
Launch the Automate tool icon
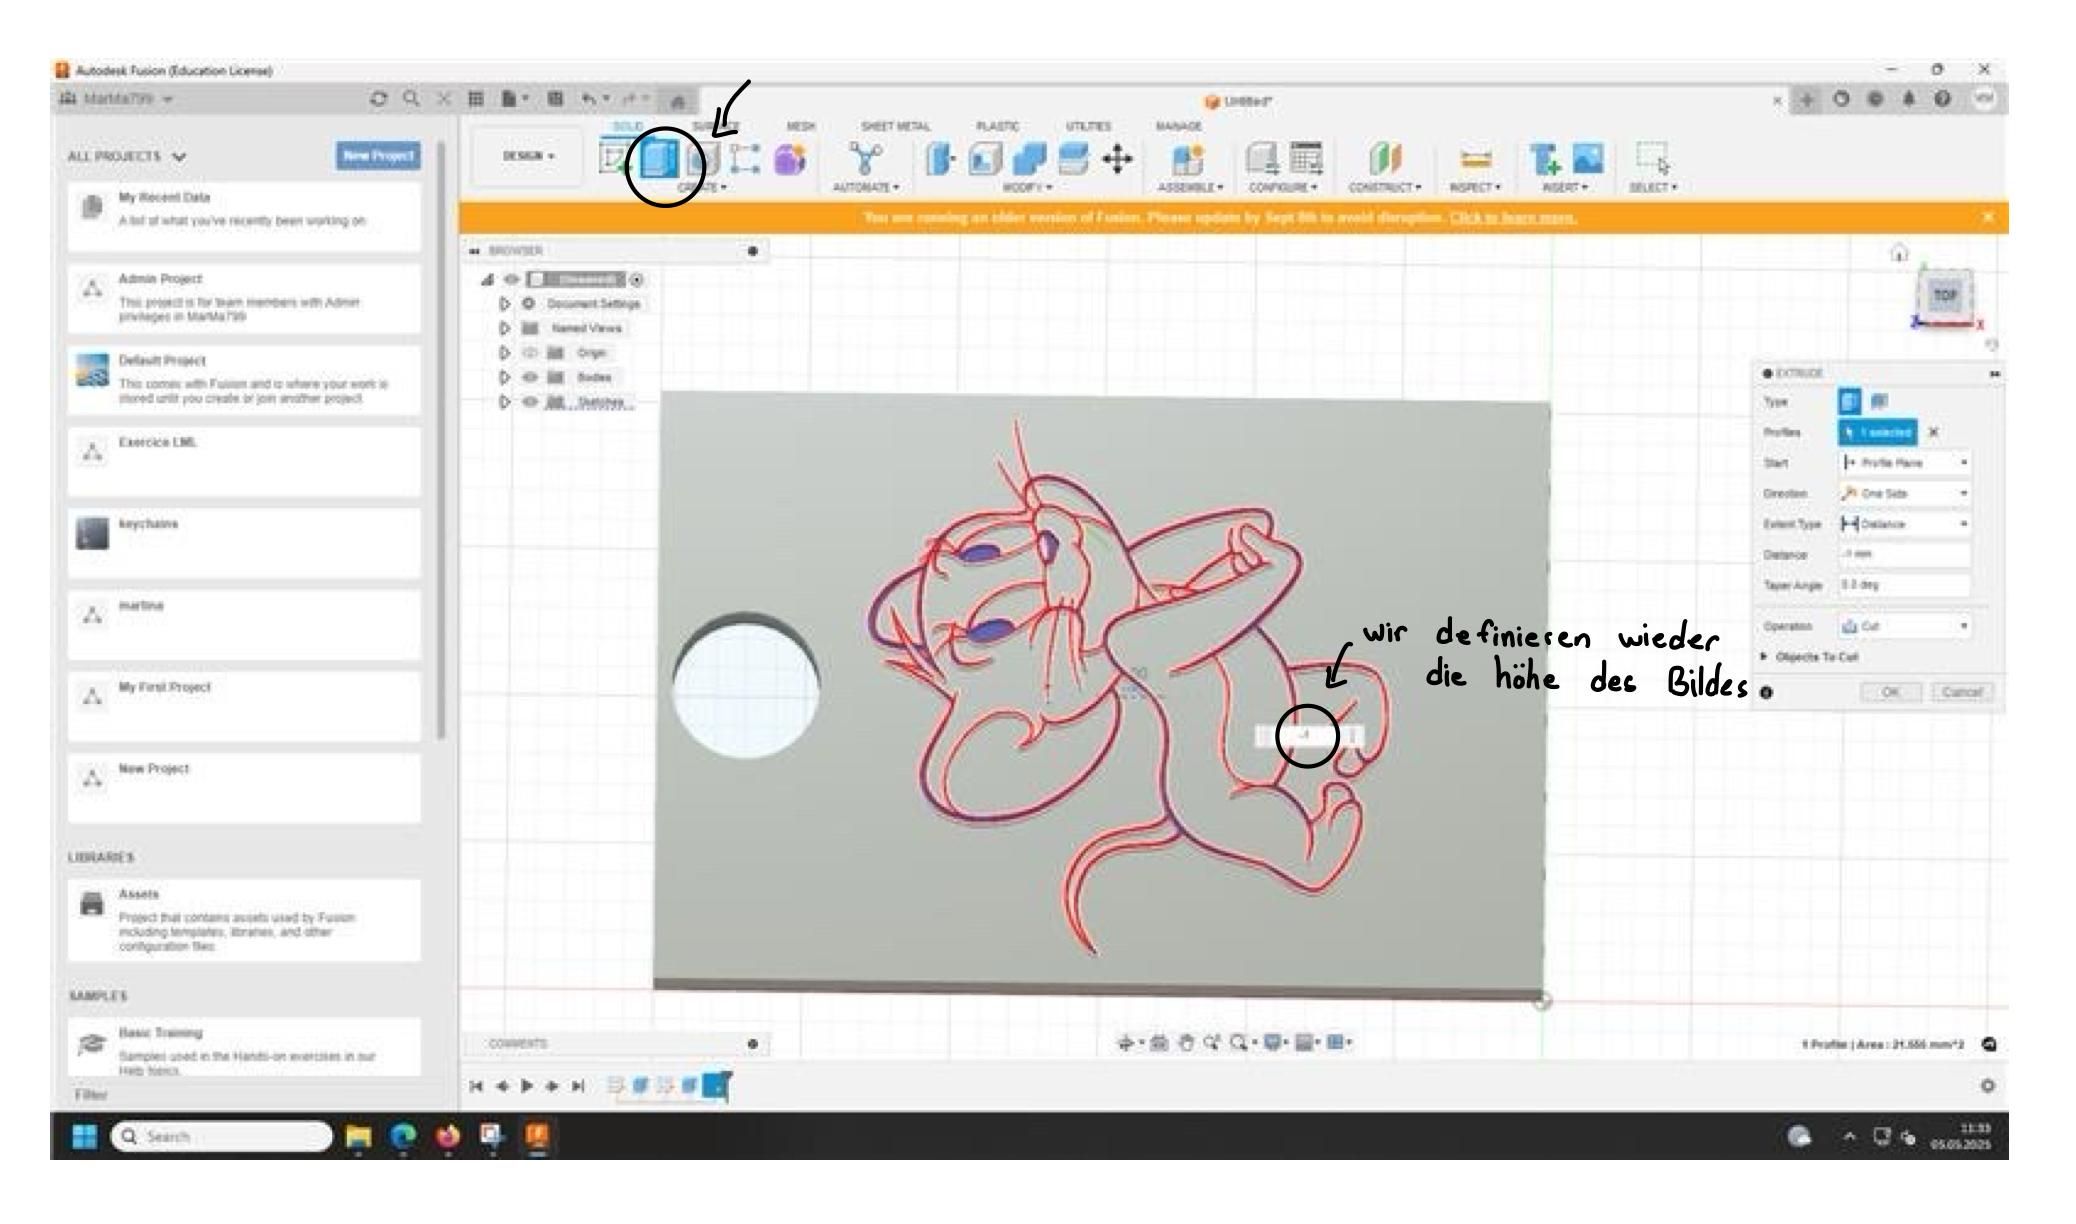[x=865, y=159]
